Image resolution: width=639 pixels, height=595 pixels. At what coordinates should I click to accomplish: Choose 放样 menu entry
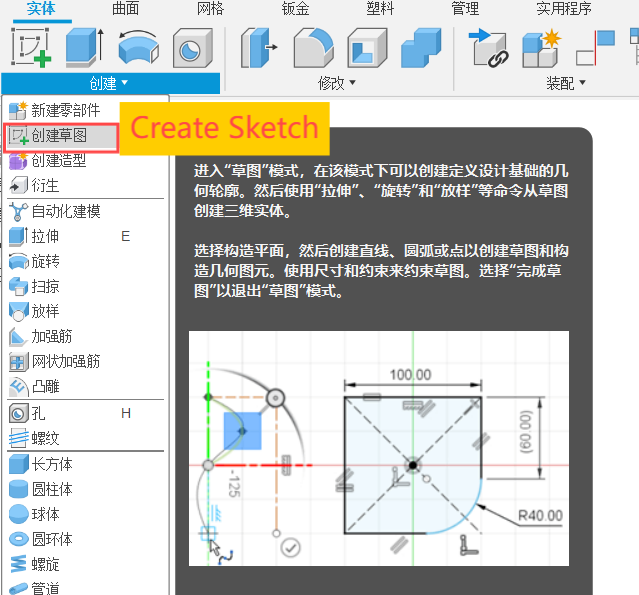pos(86,311)
